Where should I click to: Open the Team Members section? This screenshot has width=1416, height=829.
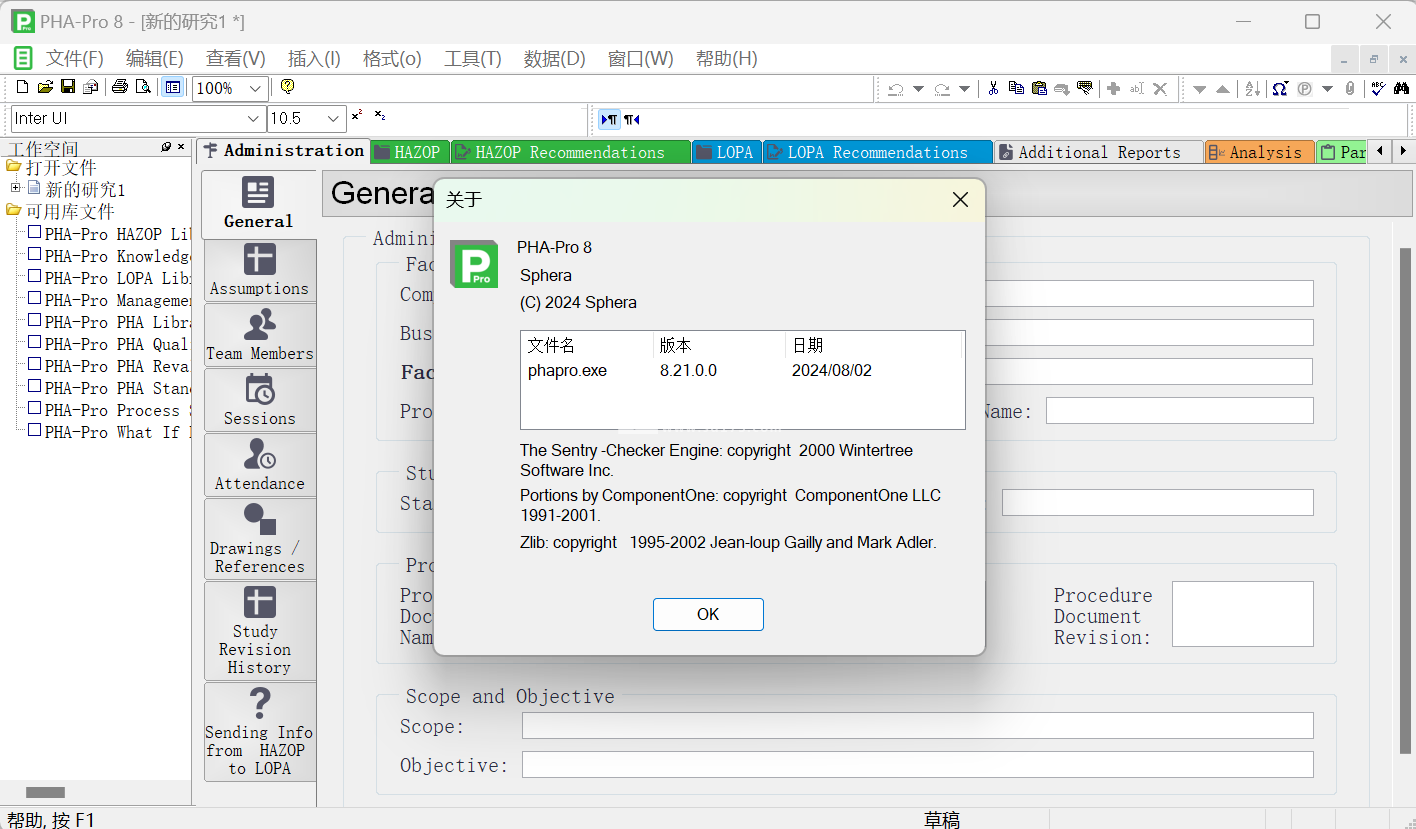coord(259,335)
